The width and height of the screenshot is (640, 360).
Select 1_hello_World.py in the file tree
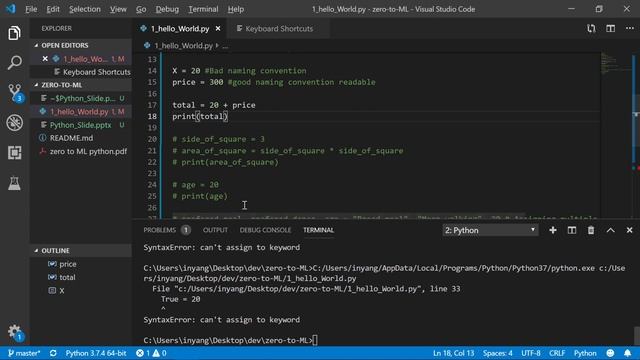point(82,111)
